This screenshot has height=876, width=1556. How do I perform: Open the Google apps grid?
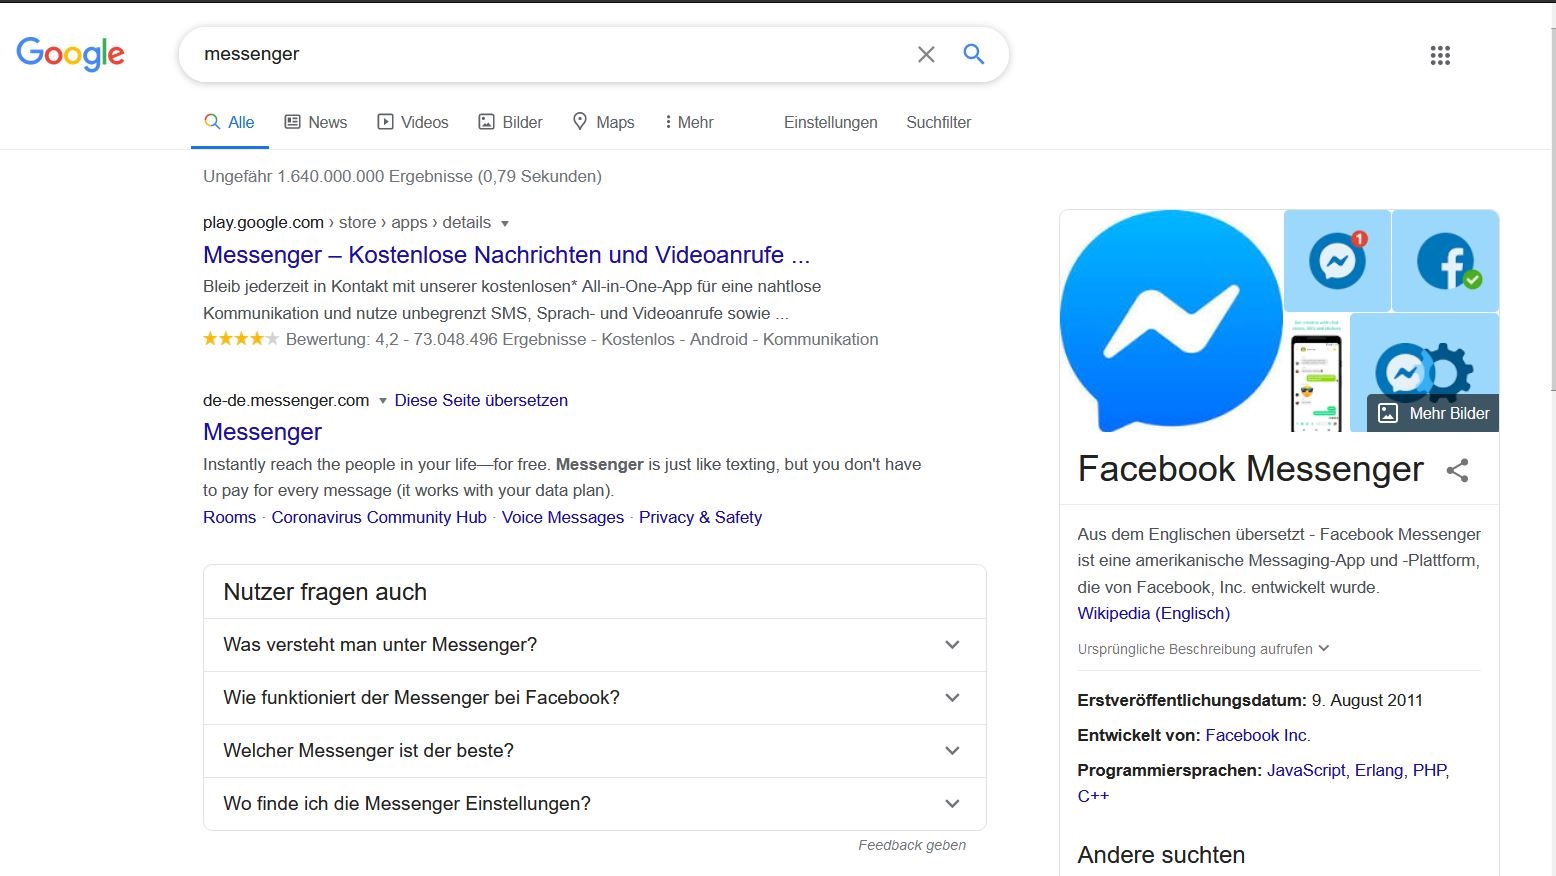1440,55
